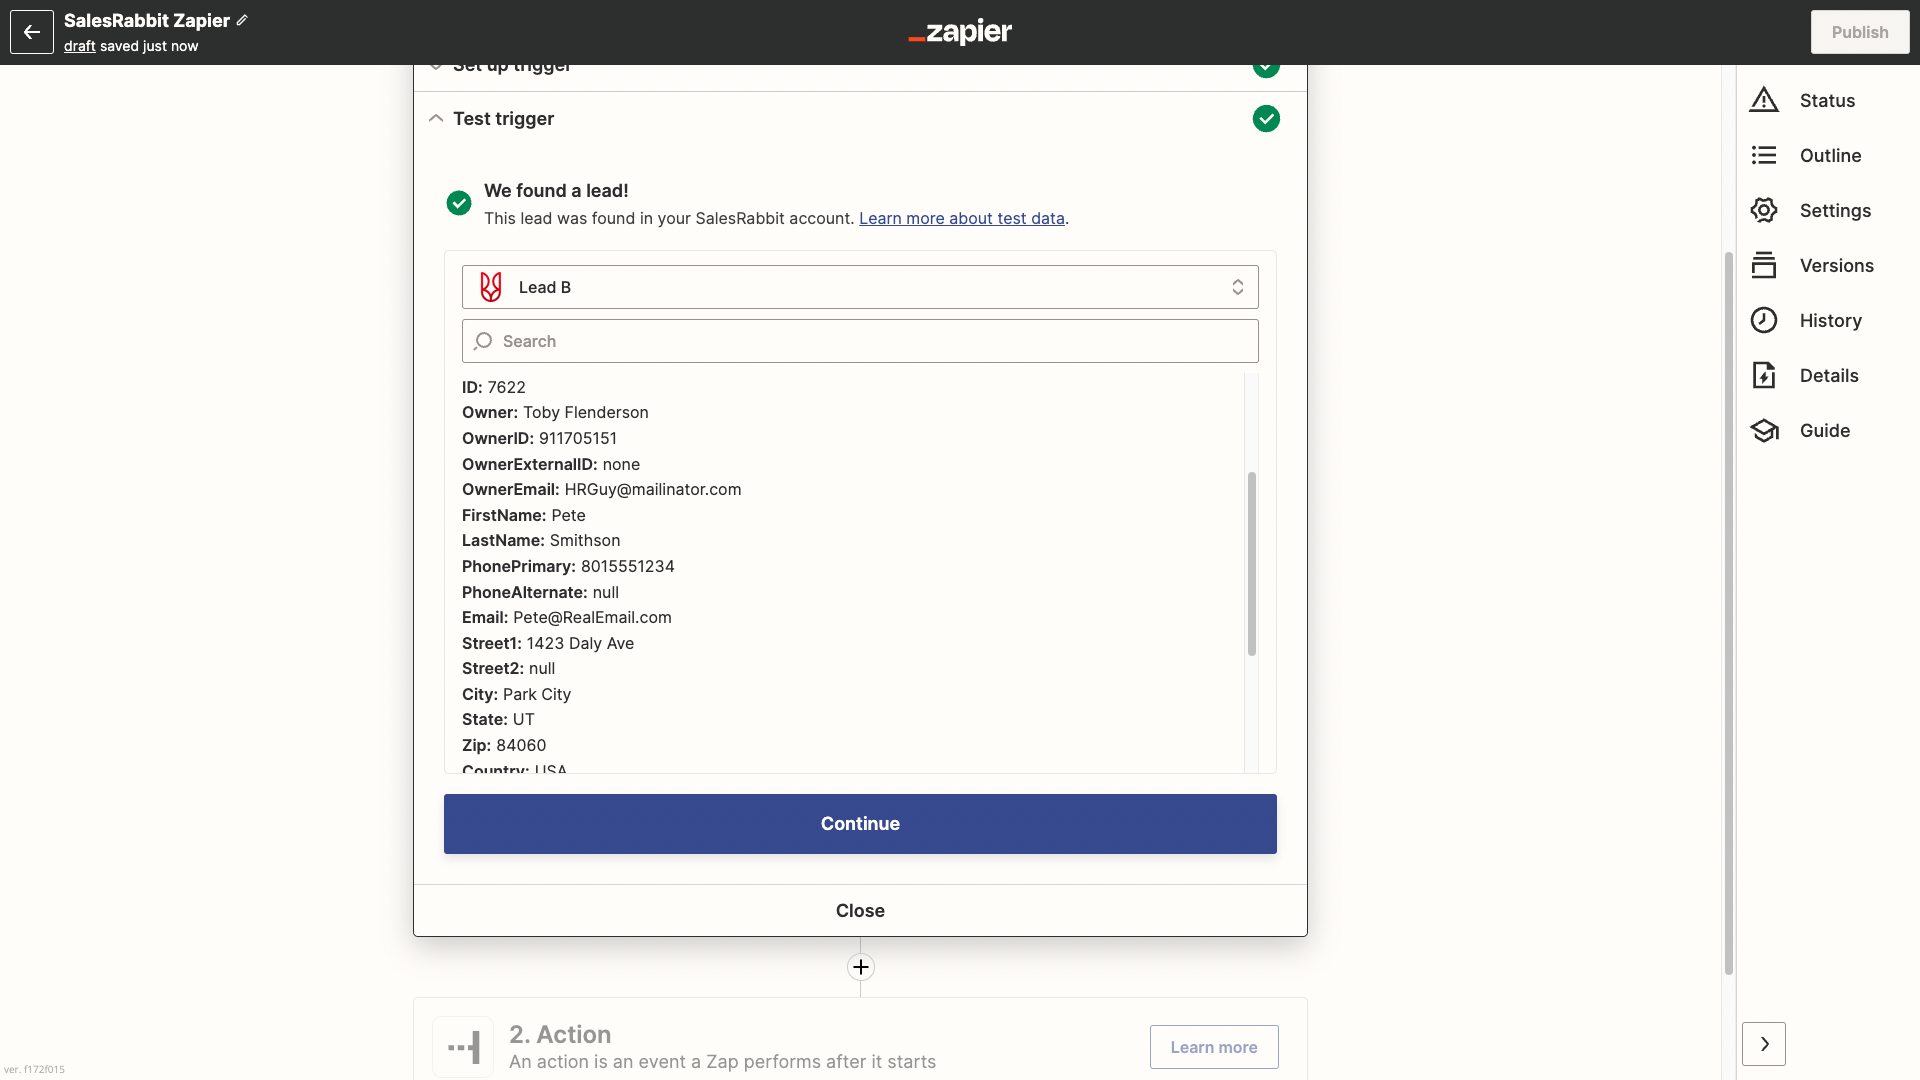Click State: UT row
This screenshot has height=1080, width=1920.
coord(499,719)
